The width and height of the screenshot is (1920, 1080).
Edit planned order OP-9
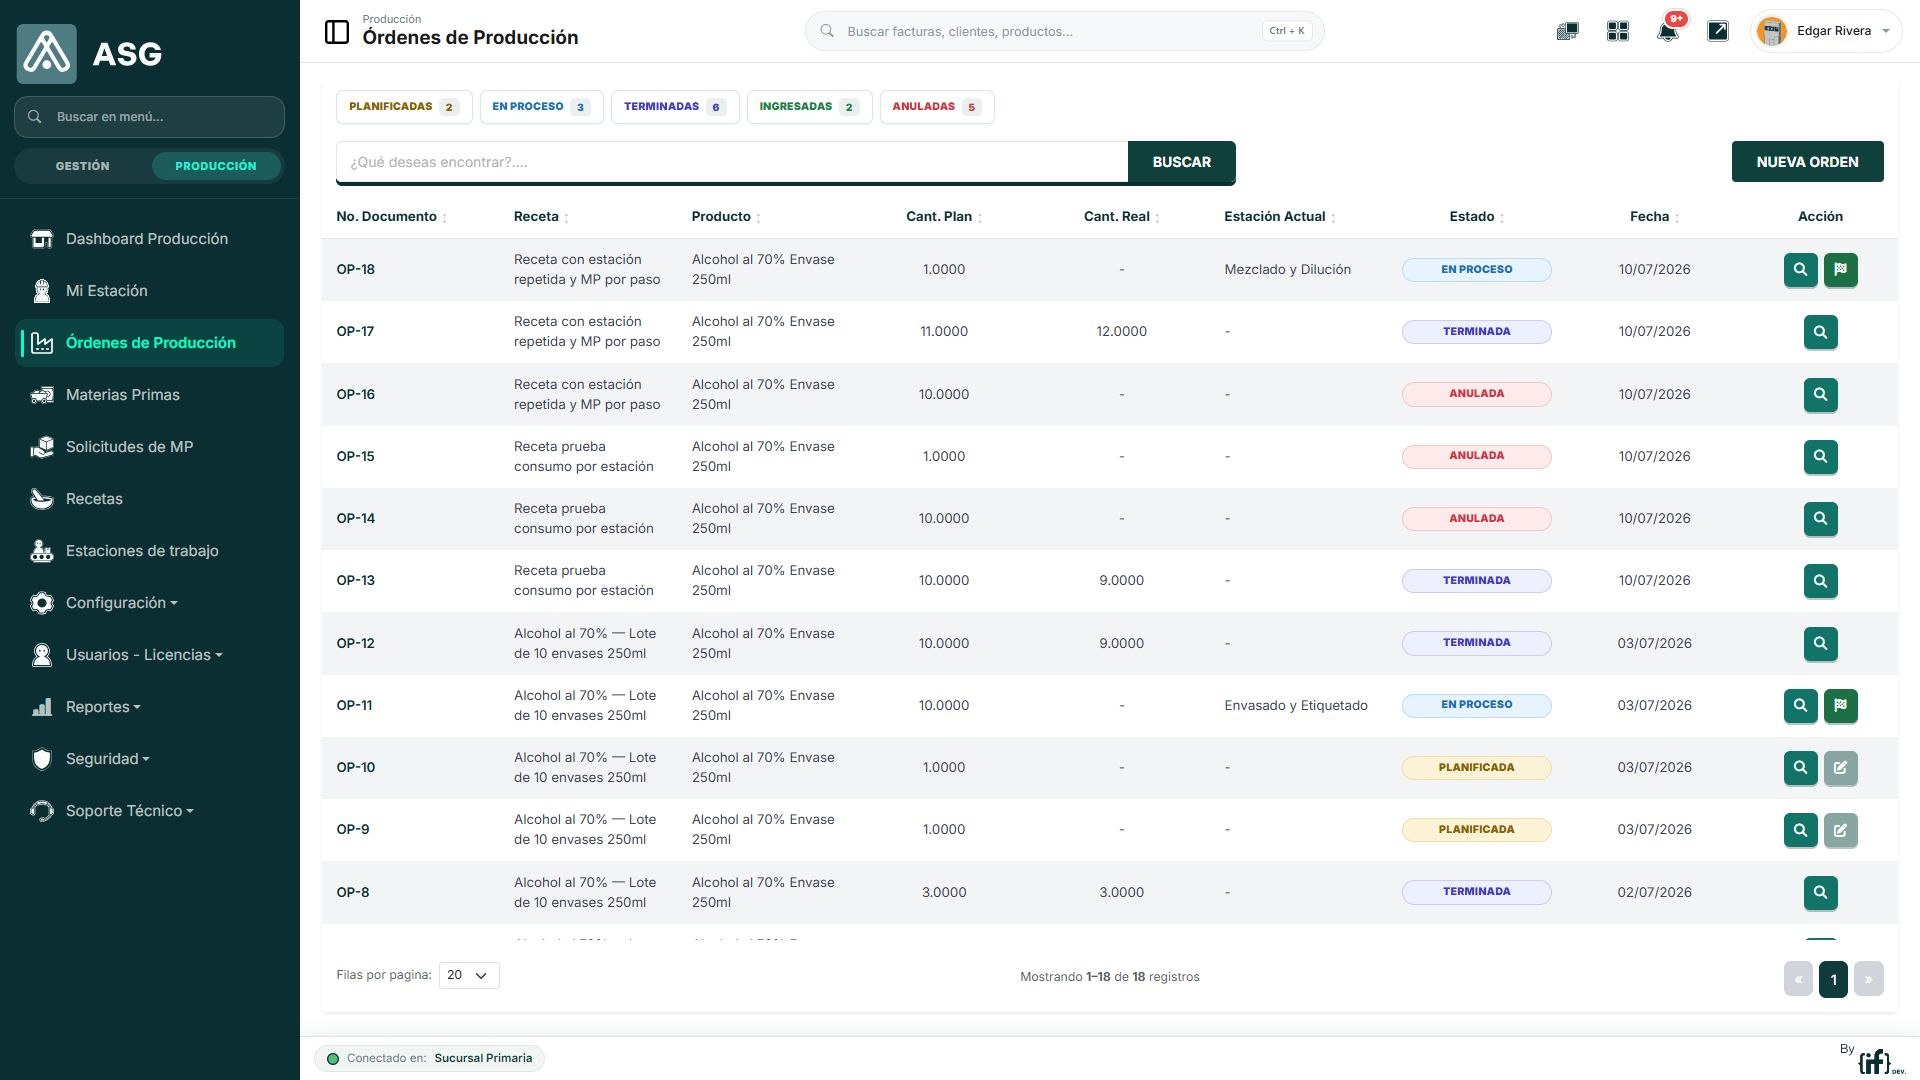[x=1840, y=830]
